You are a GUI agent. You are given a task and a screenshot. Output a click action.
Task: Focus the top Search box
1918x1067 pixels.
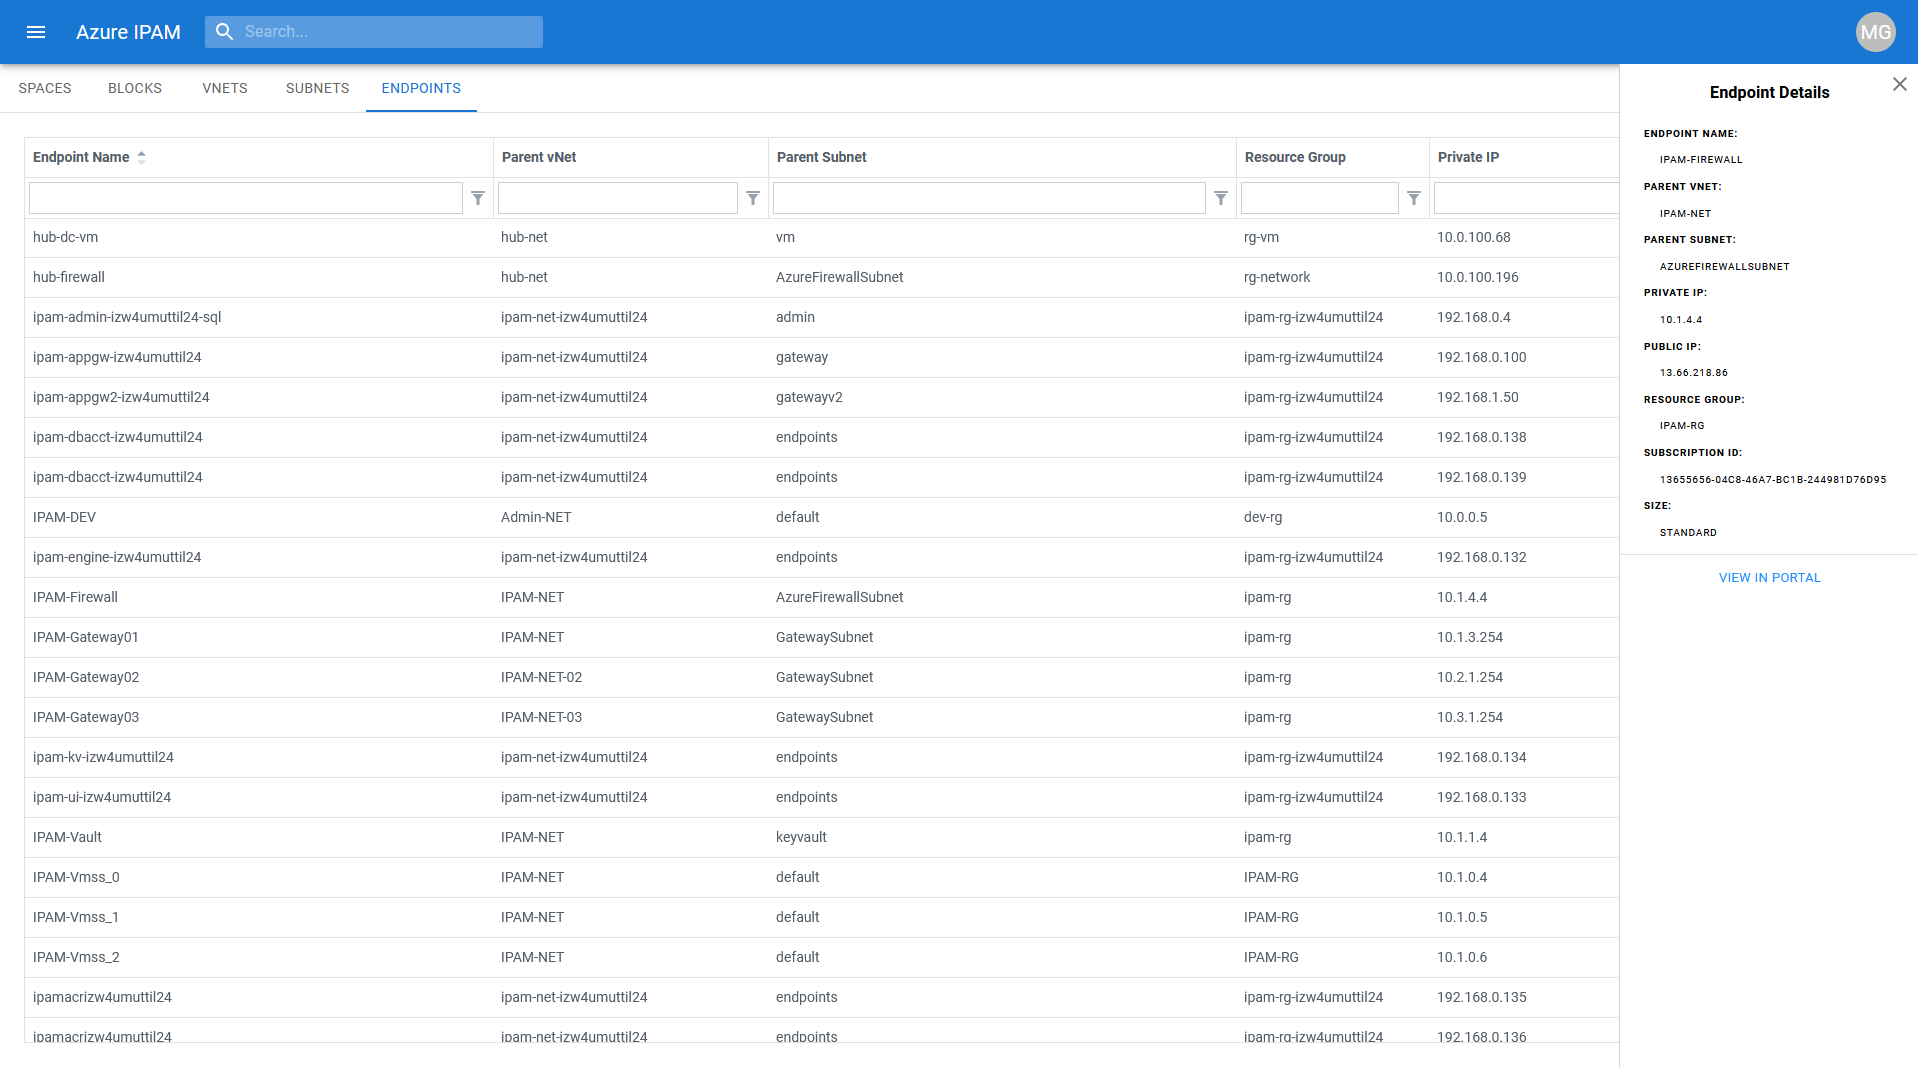point(374,32)
